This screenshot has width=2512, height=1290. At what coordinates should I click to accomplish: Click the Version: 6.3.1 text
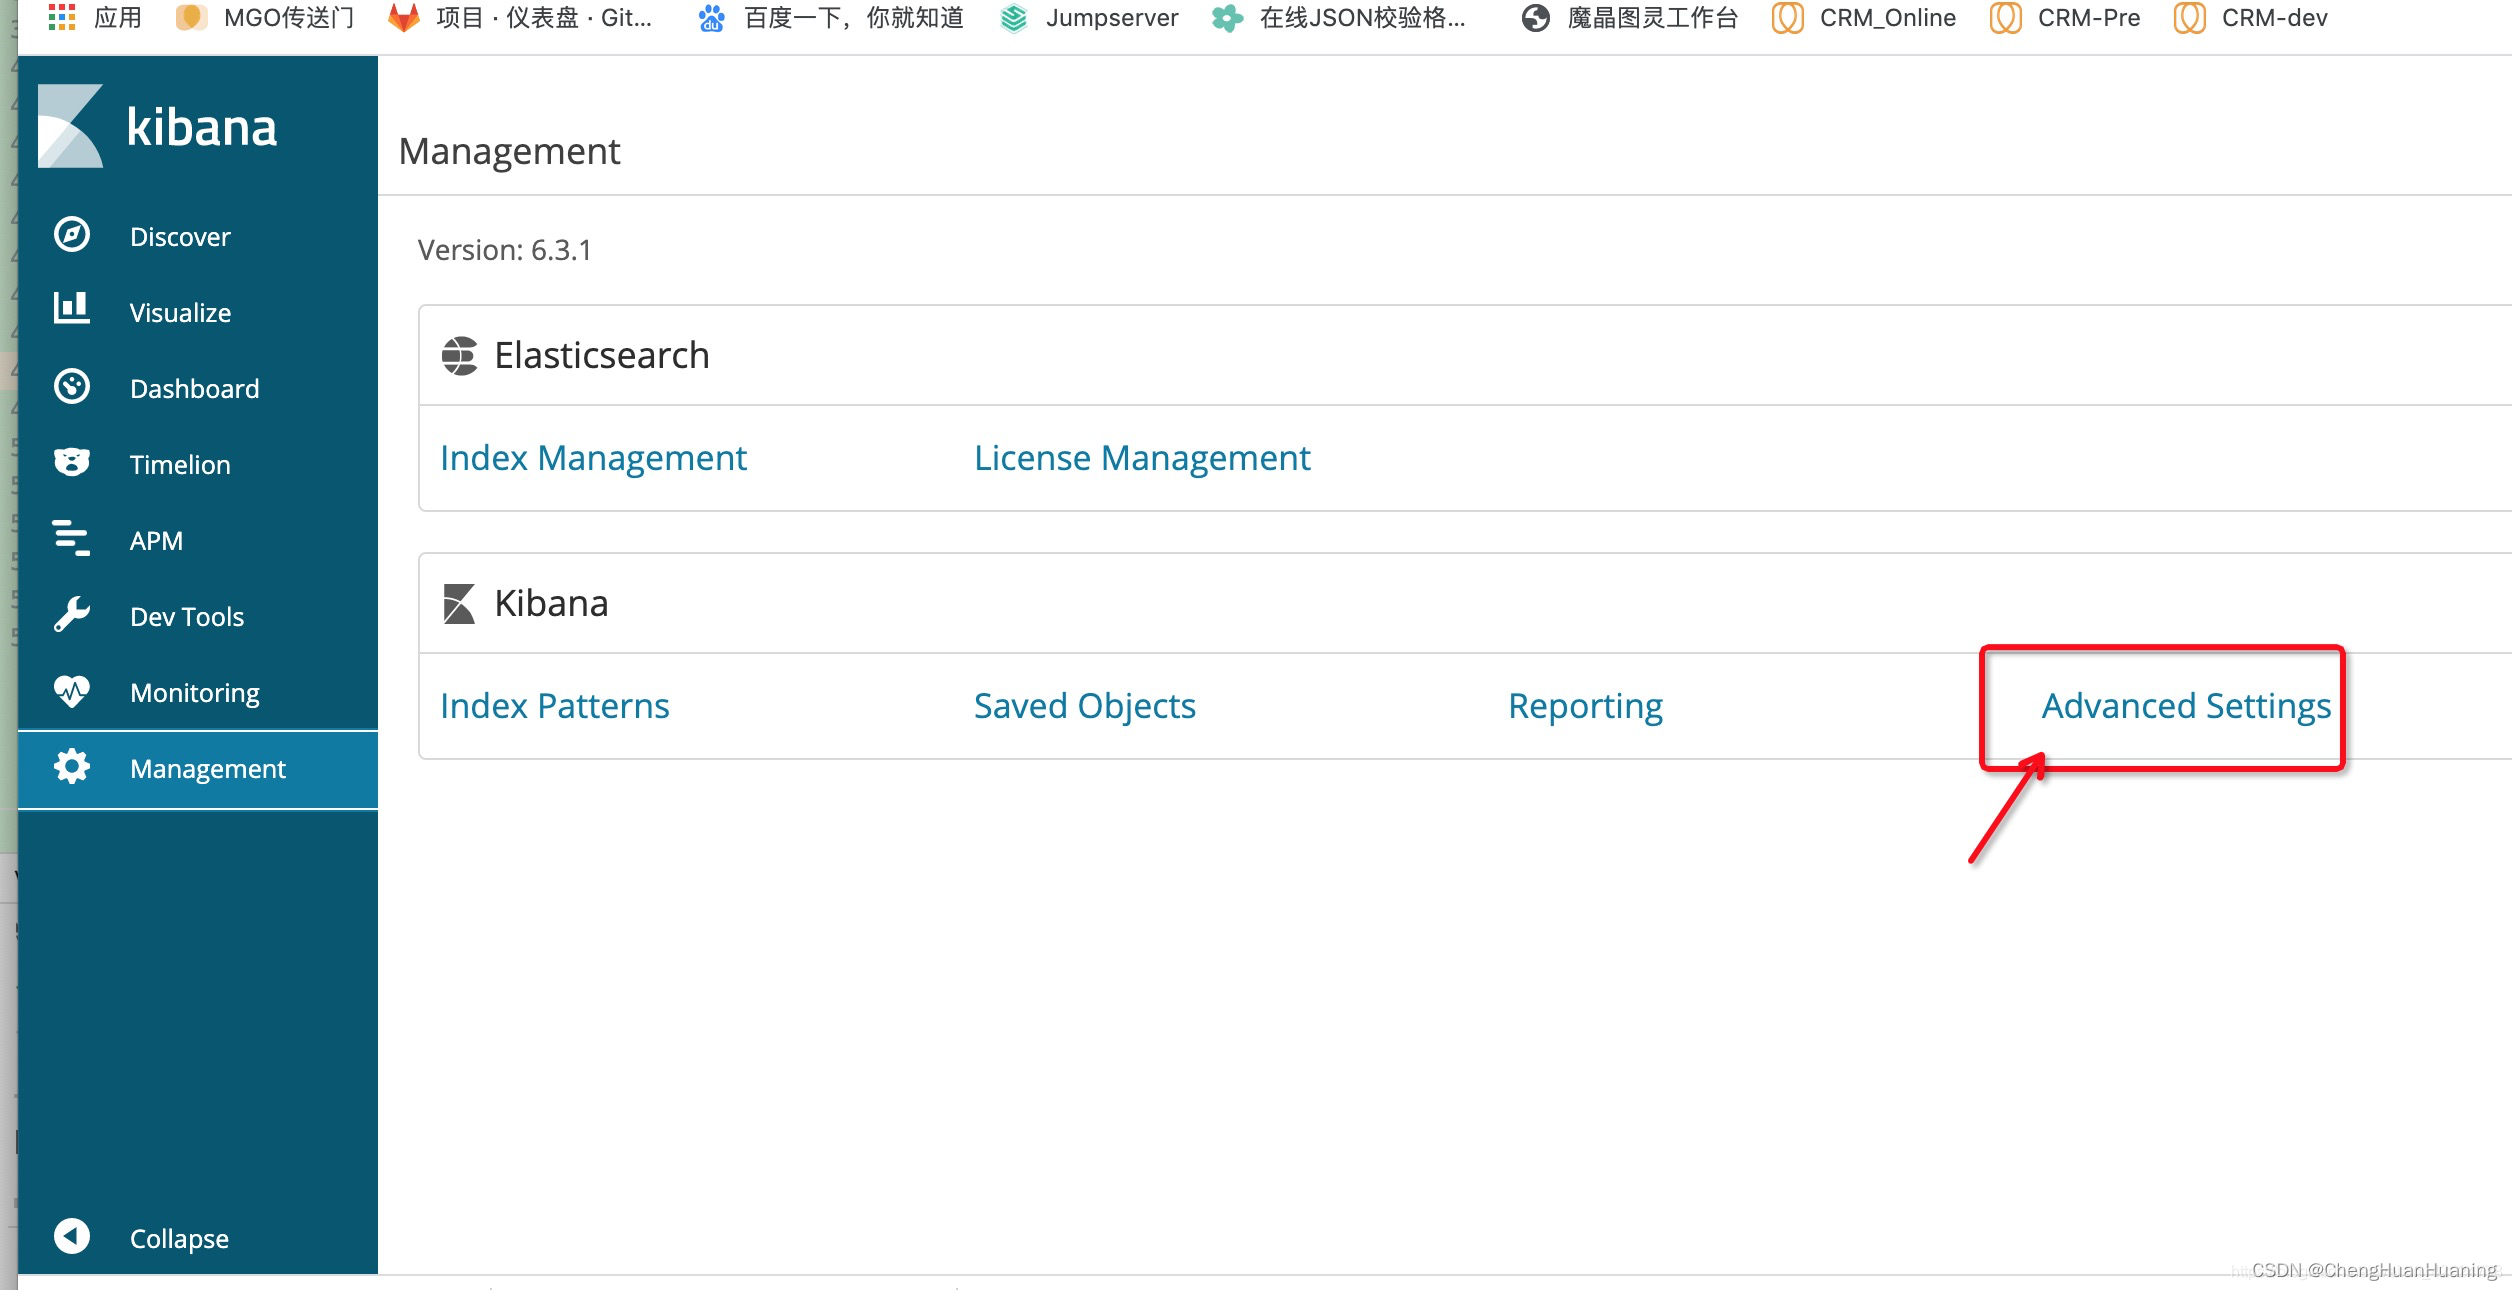click(505, 250)
